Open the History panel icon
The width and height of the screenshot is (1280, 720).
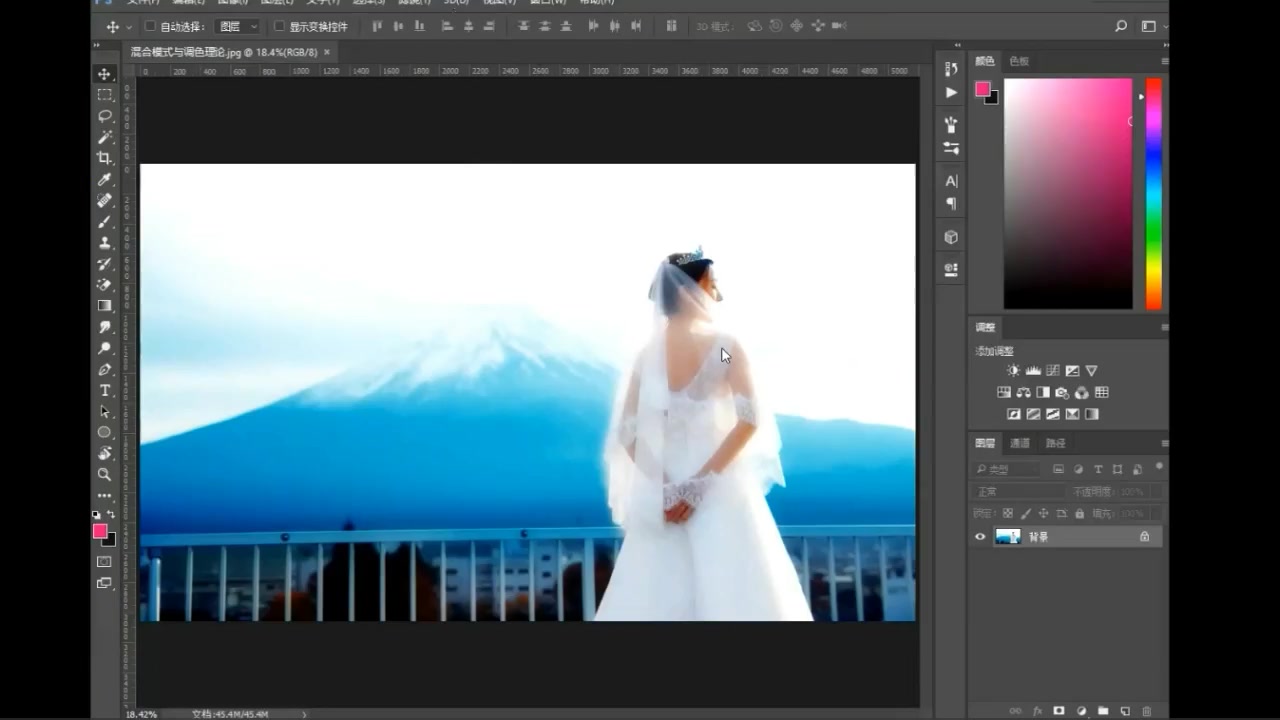click(951, 68)
